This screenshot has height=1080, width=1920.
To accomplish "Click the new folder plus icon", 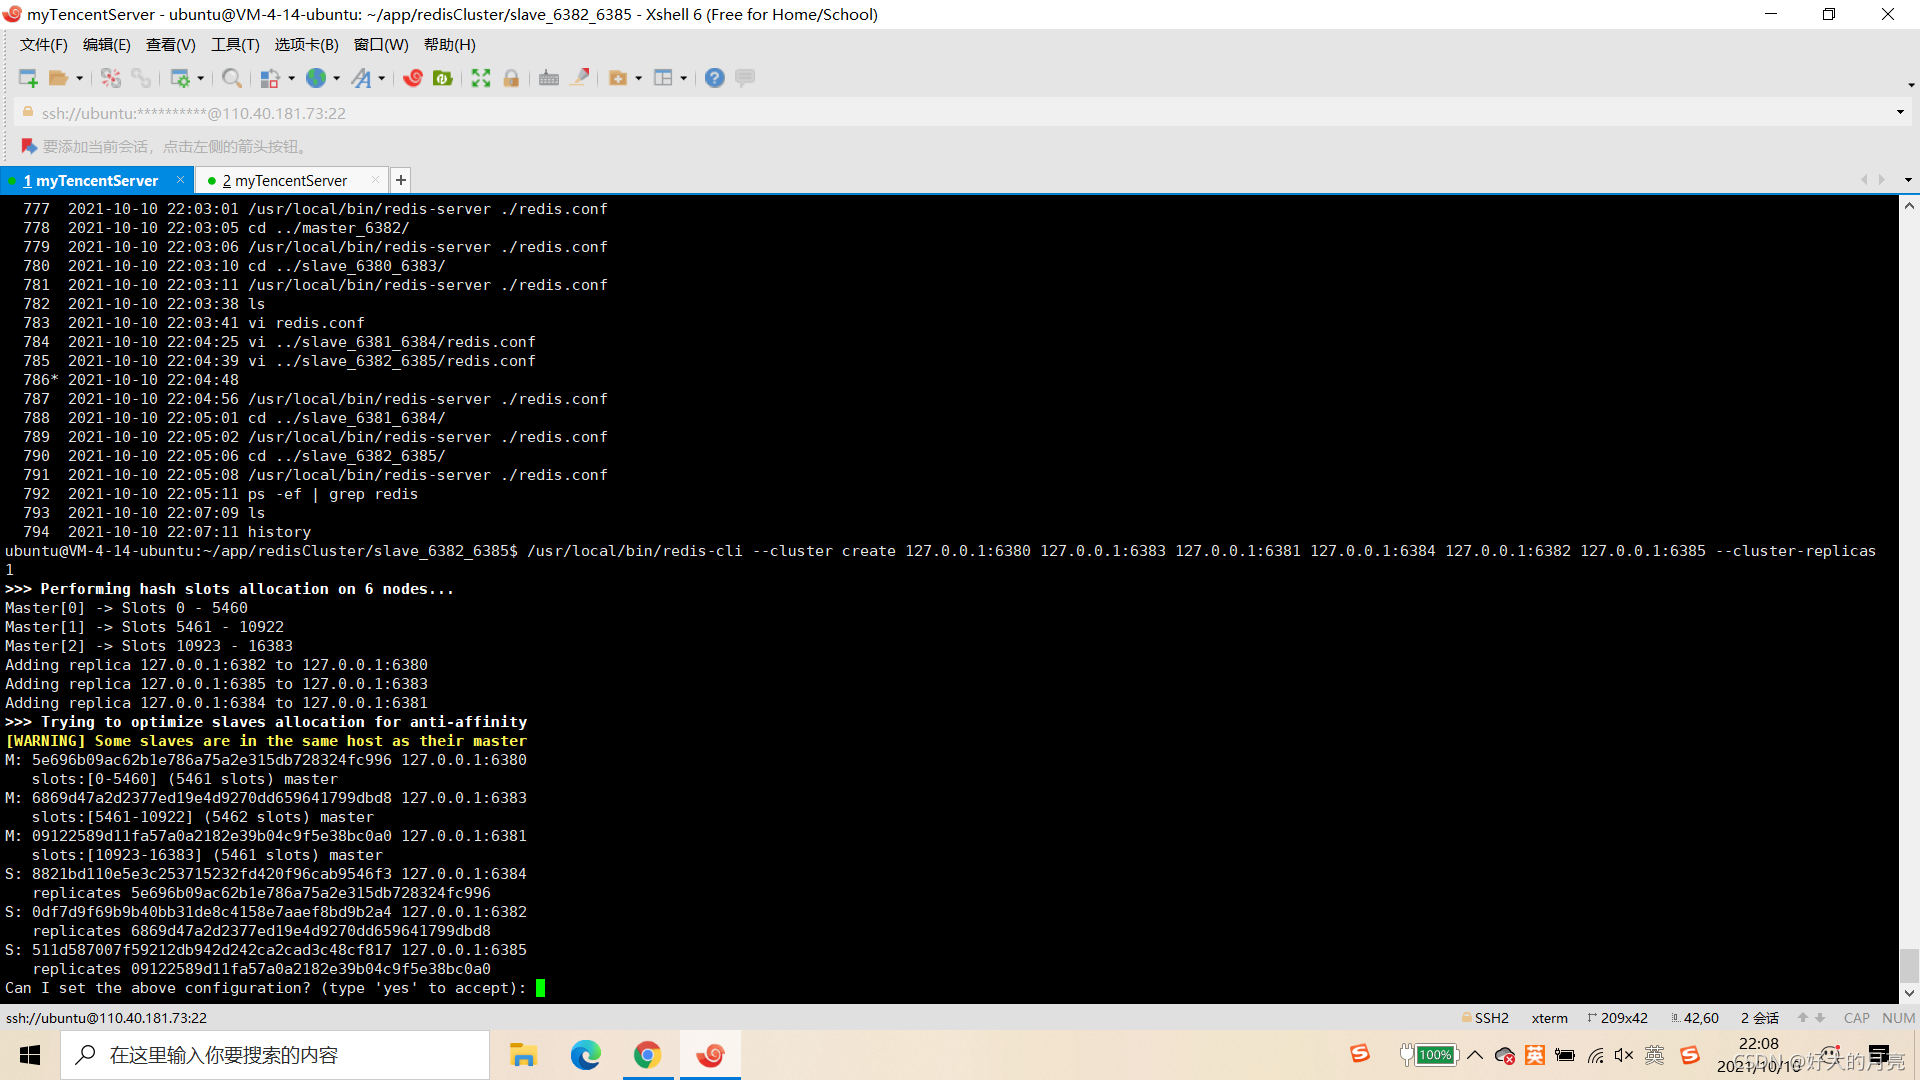I will (x=618, y=78).
